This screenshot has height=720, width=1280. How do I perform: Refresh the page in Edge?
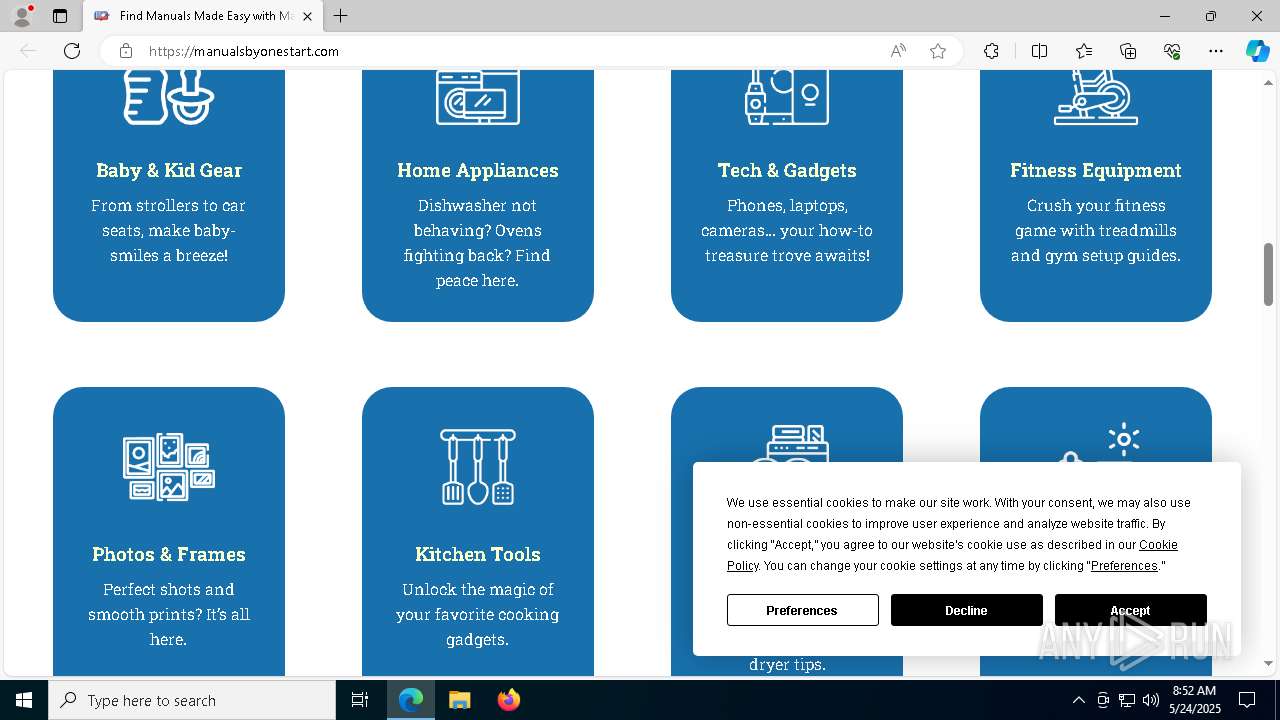tap(72, 51)
